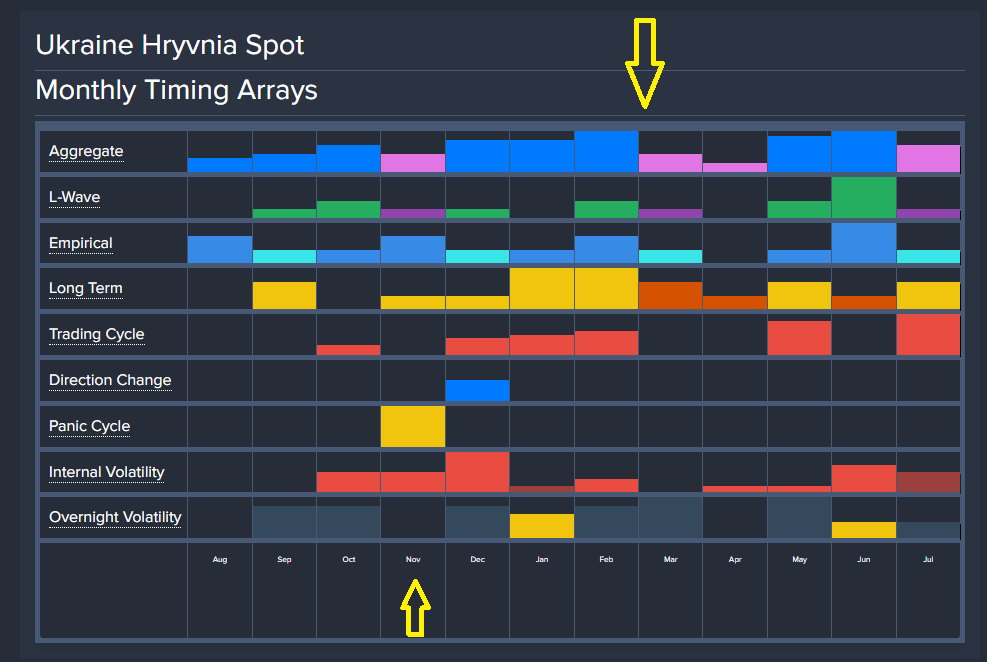Click the tall red Internal Volatility bar in December
Viewport: 987px width, 662px height.
tap(478, 472)
